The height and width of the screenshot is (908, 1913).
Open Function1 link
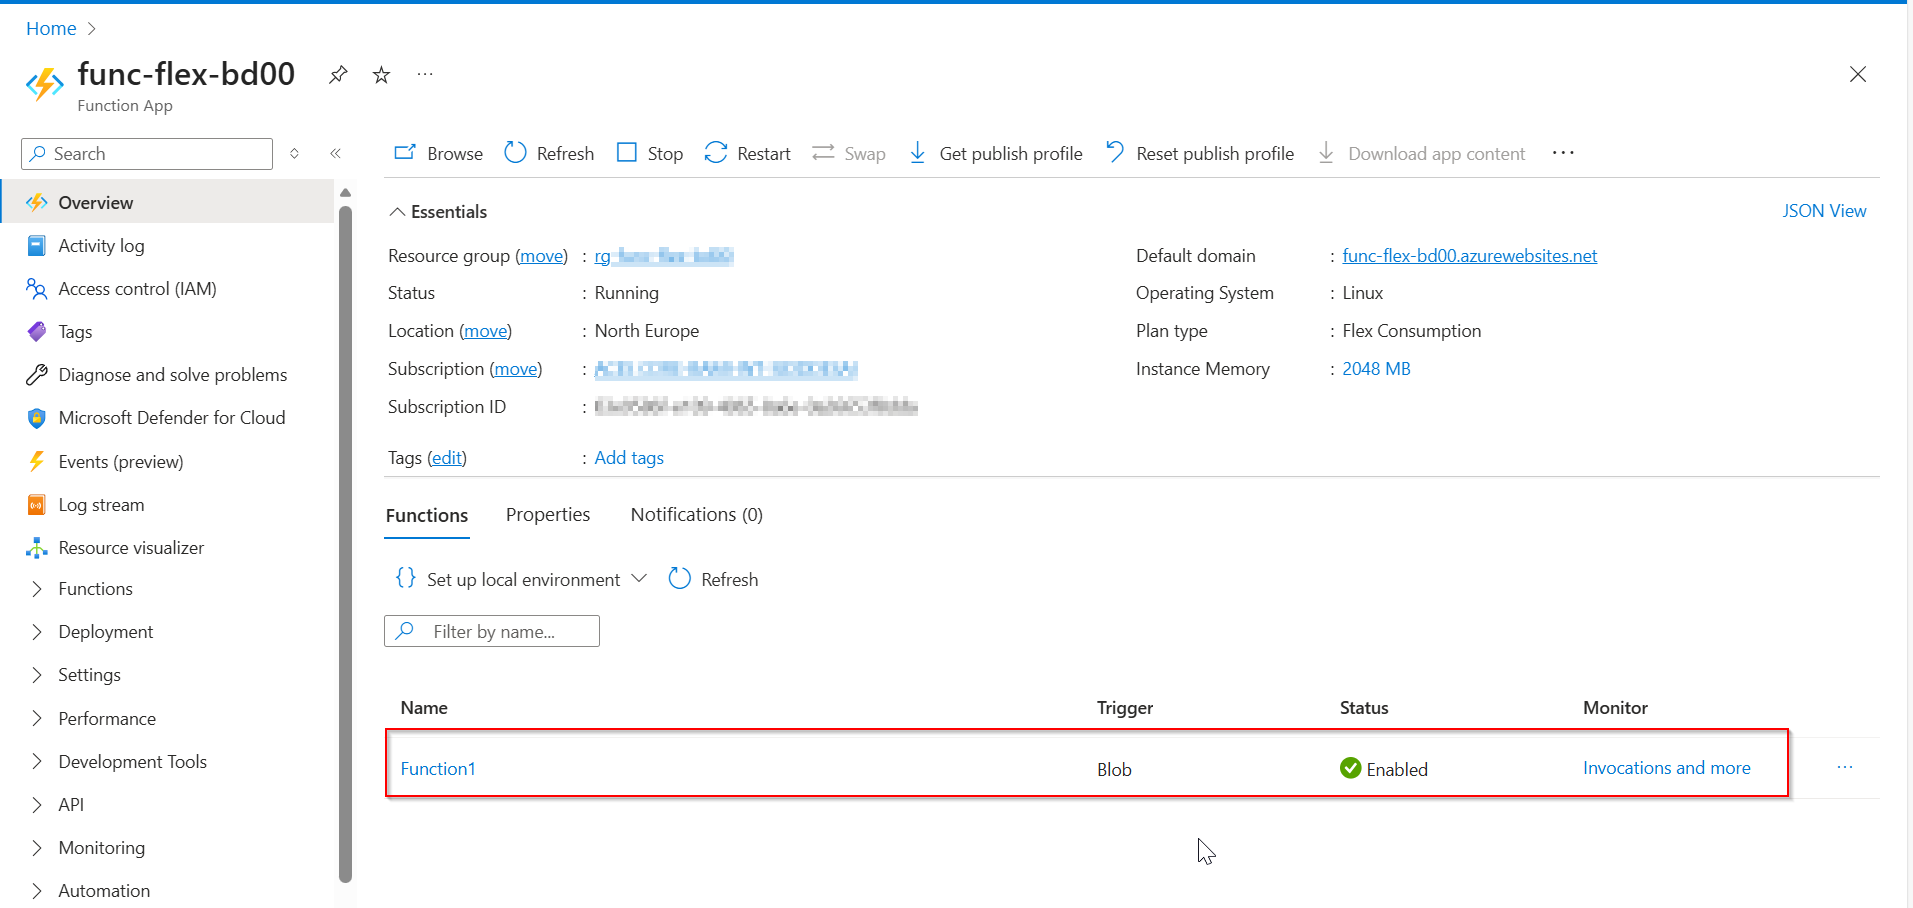click(x=438, y=768)
